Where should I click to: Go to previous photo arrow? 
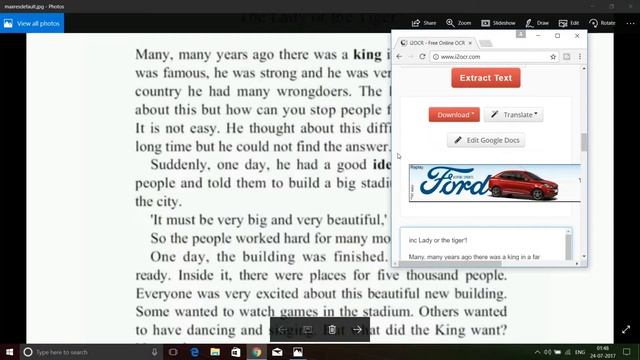282,330
